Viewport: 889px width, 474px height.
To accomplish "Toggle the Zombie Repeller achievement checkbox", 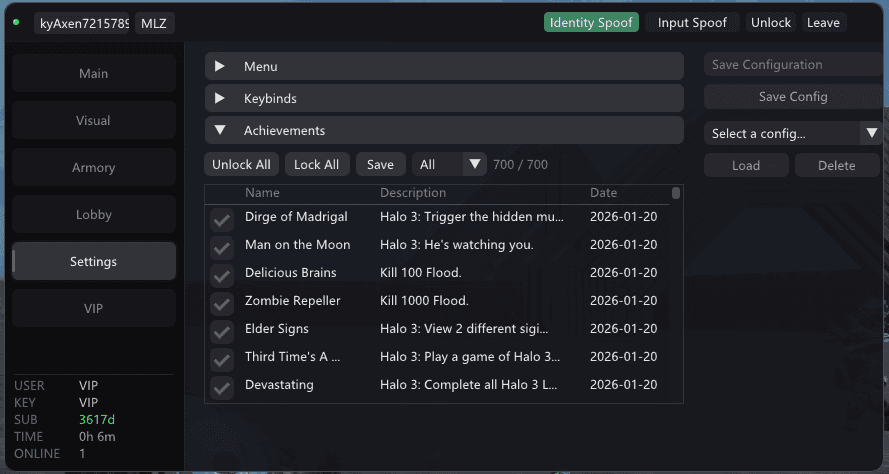I will (222, 304).
